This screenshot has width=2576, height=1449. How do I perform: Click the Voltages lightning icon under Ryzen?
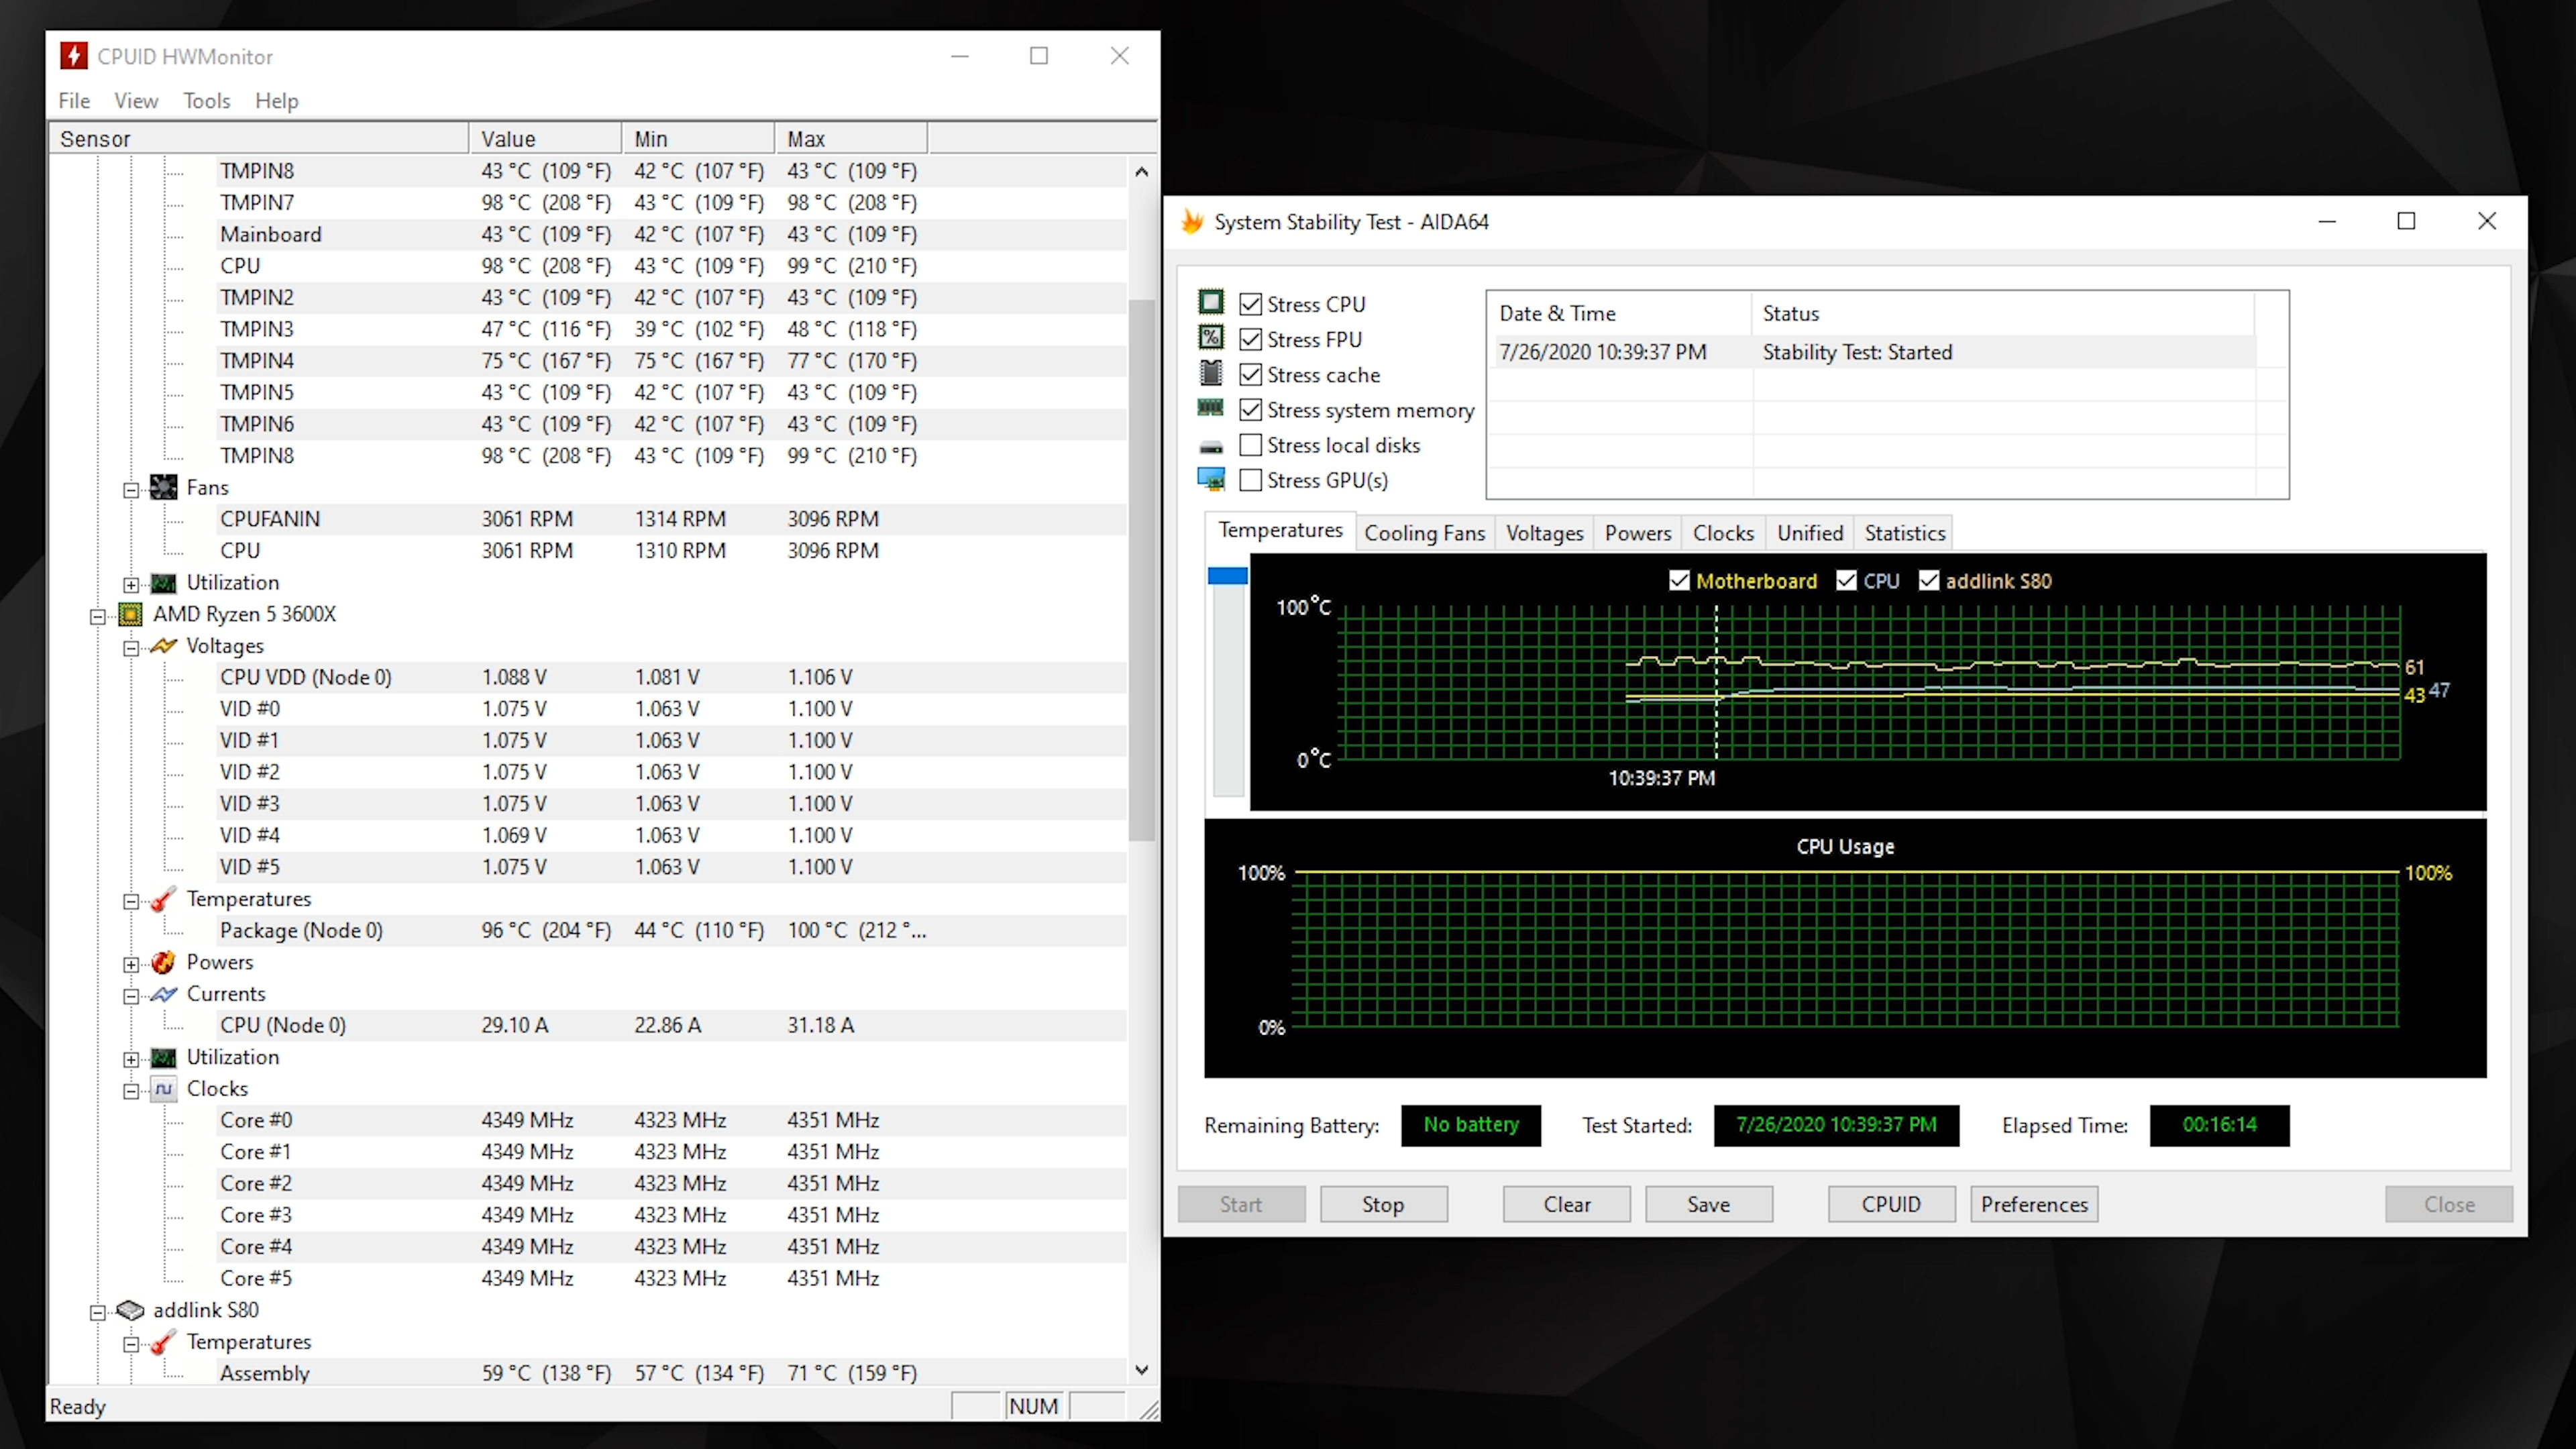click(x=163, y=646)
